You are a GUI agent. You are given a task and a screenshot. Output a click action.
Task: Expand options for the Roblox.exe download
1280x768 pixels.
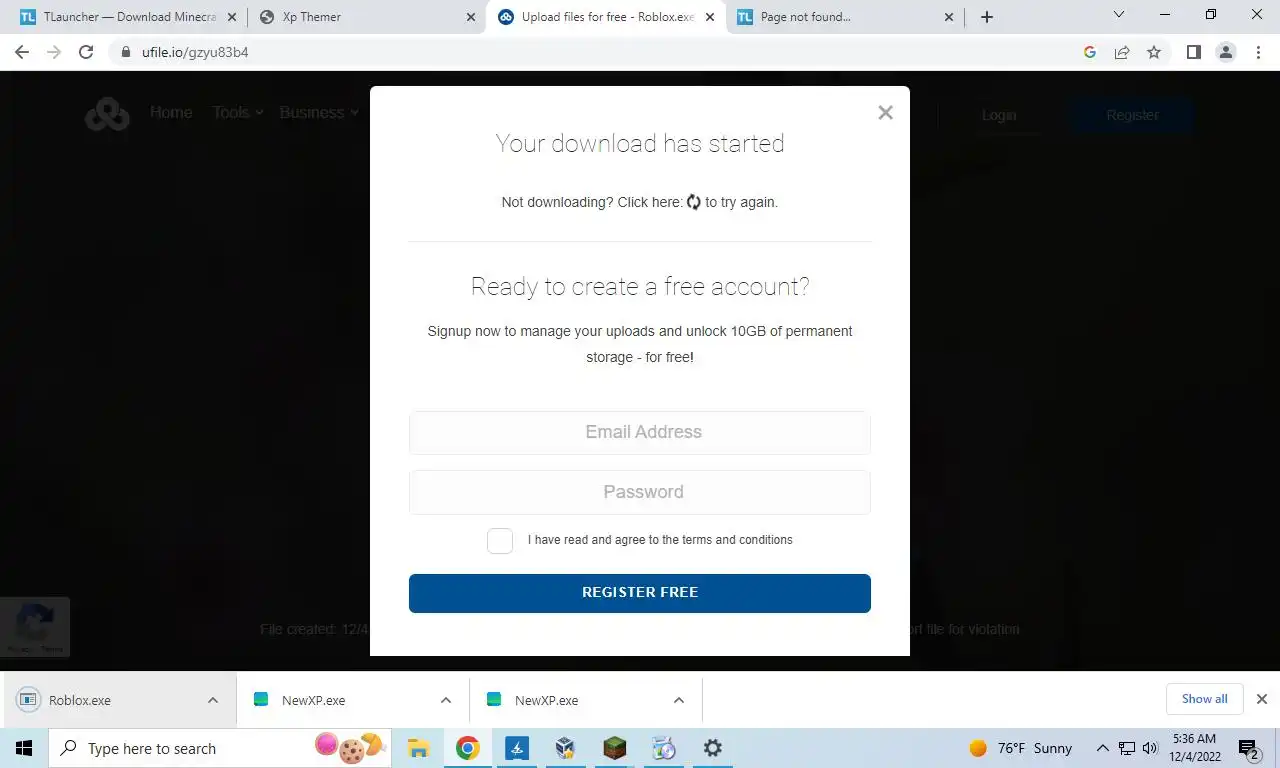point(213,700)
